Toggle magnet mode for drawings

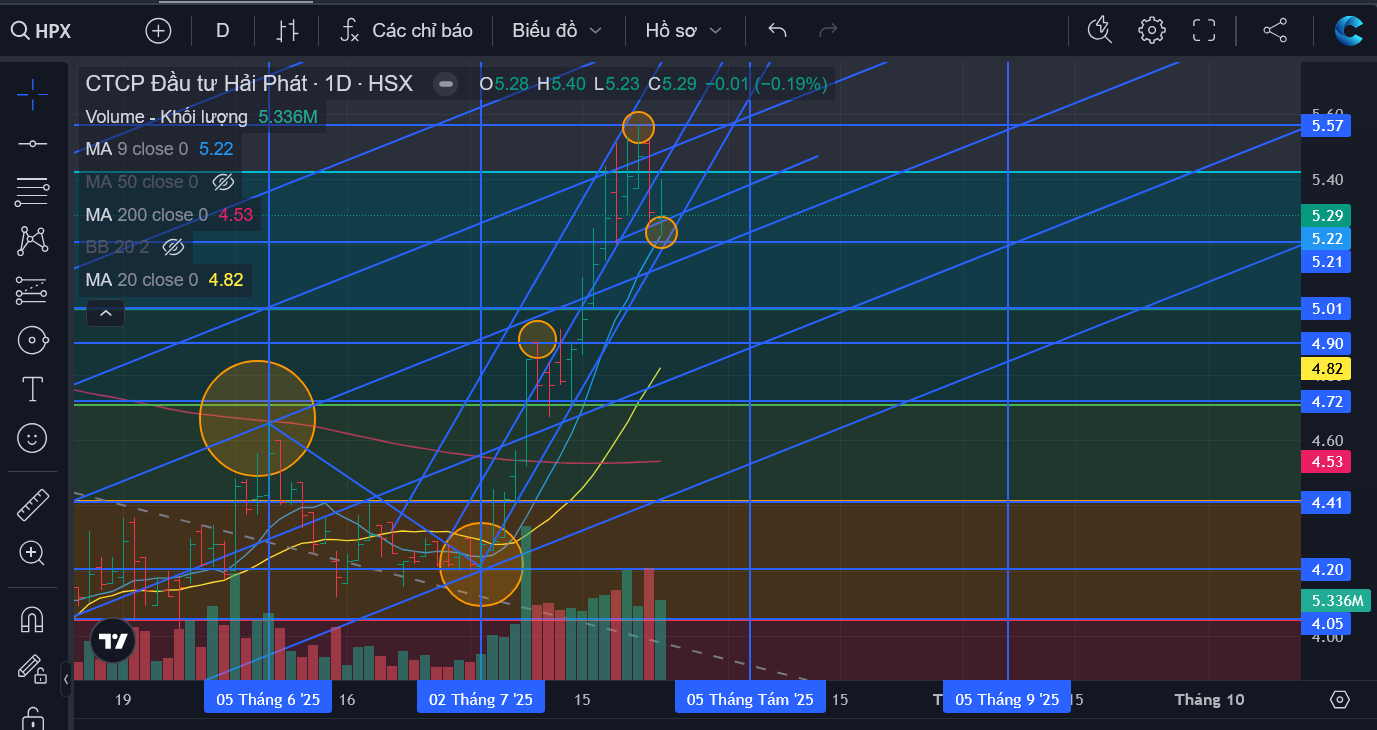tap(32, 619)
